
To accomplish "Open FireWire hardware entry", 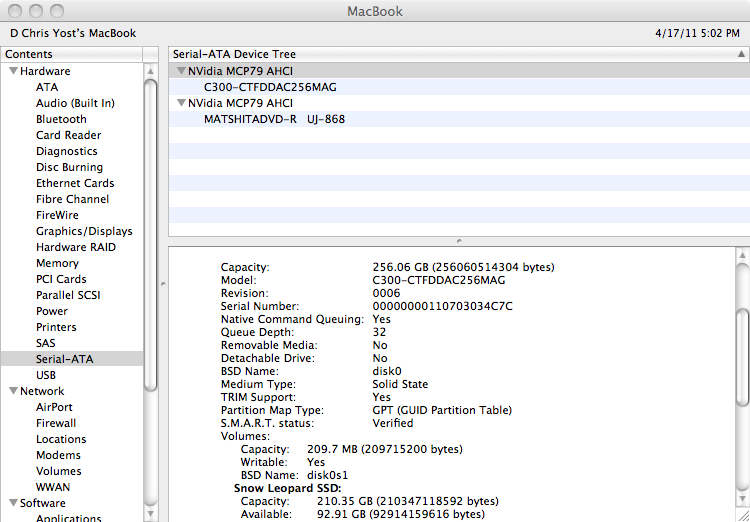I will pos(57,215).
